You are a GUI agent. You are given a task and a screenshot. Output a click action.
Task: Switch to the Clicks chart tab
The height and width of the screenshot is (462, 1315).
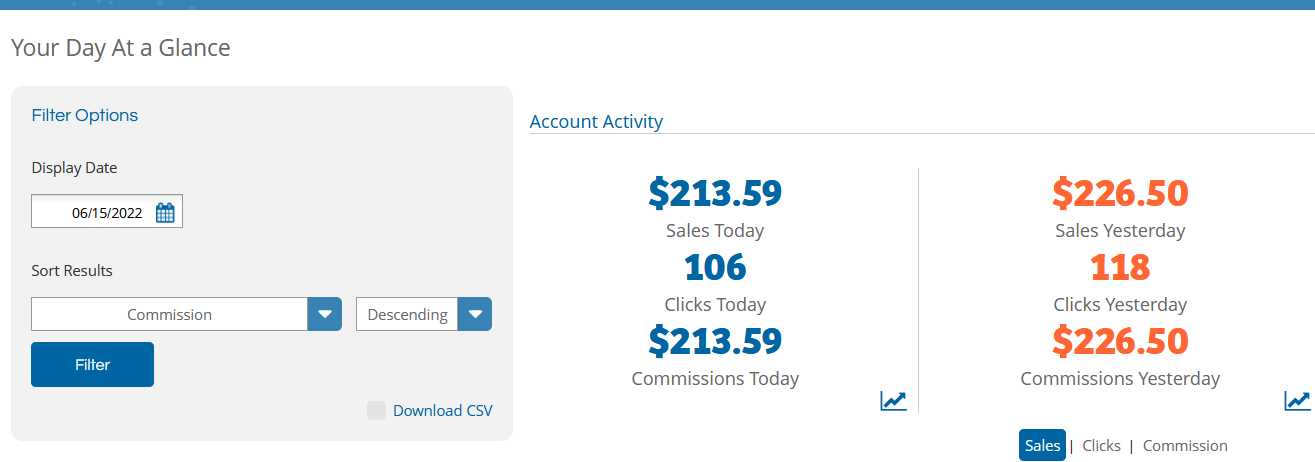click(1101, 446)
